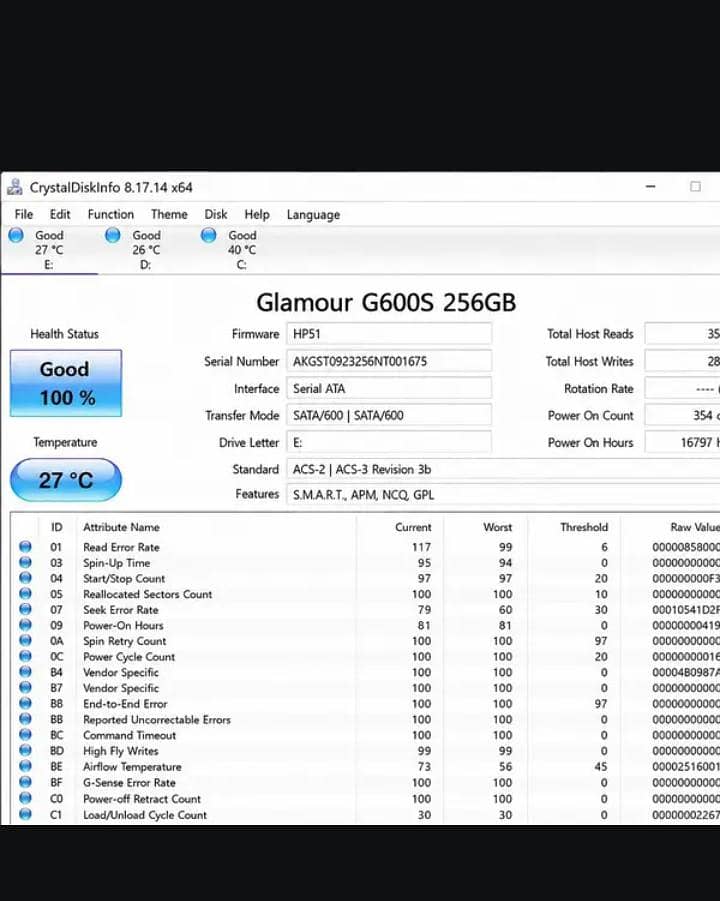Image resolution: width=720 pixels, height=901 pixels.
Task: Click the 27 °C temperature button
Action: [66, 480]
